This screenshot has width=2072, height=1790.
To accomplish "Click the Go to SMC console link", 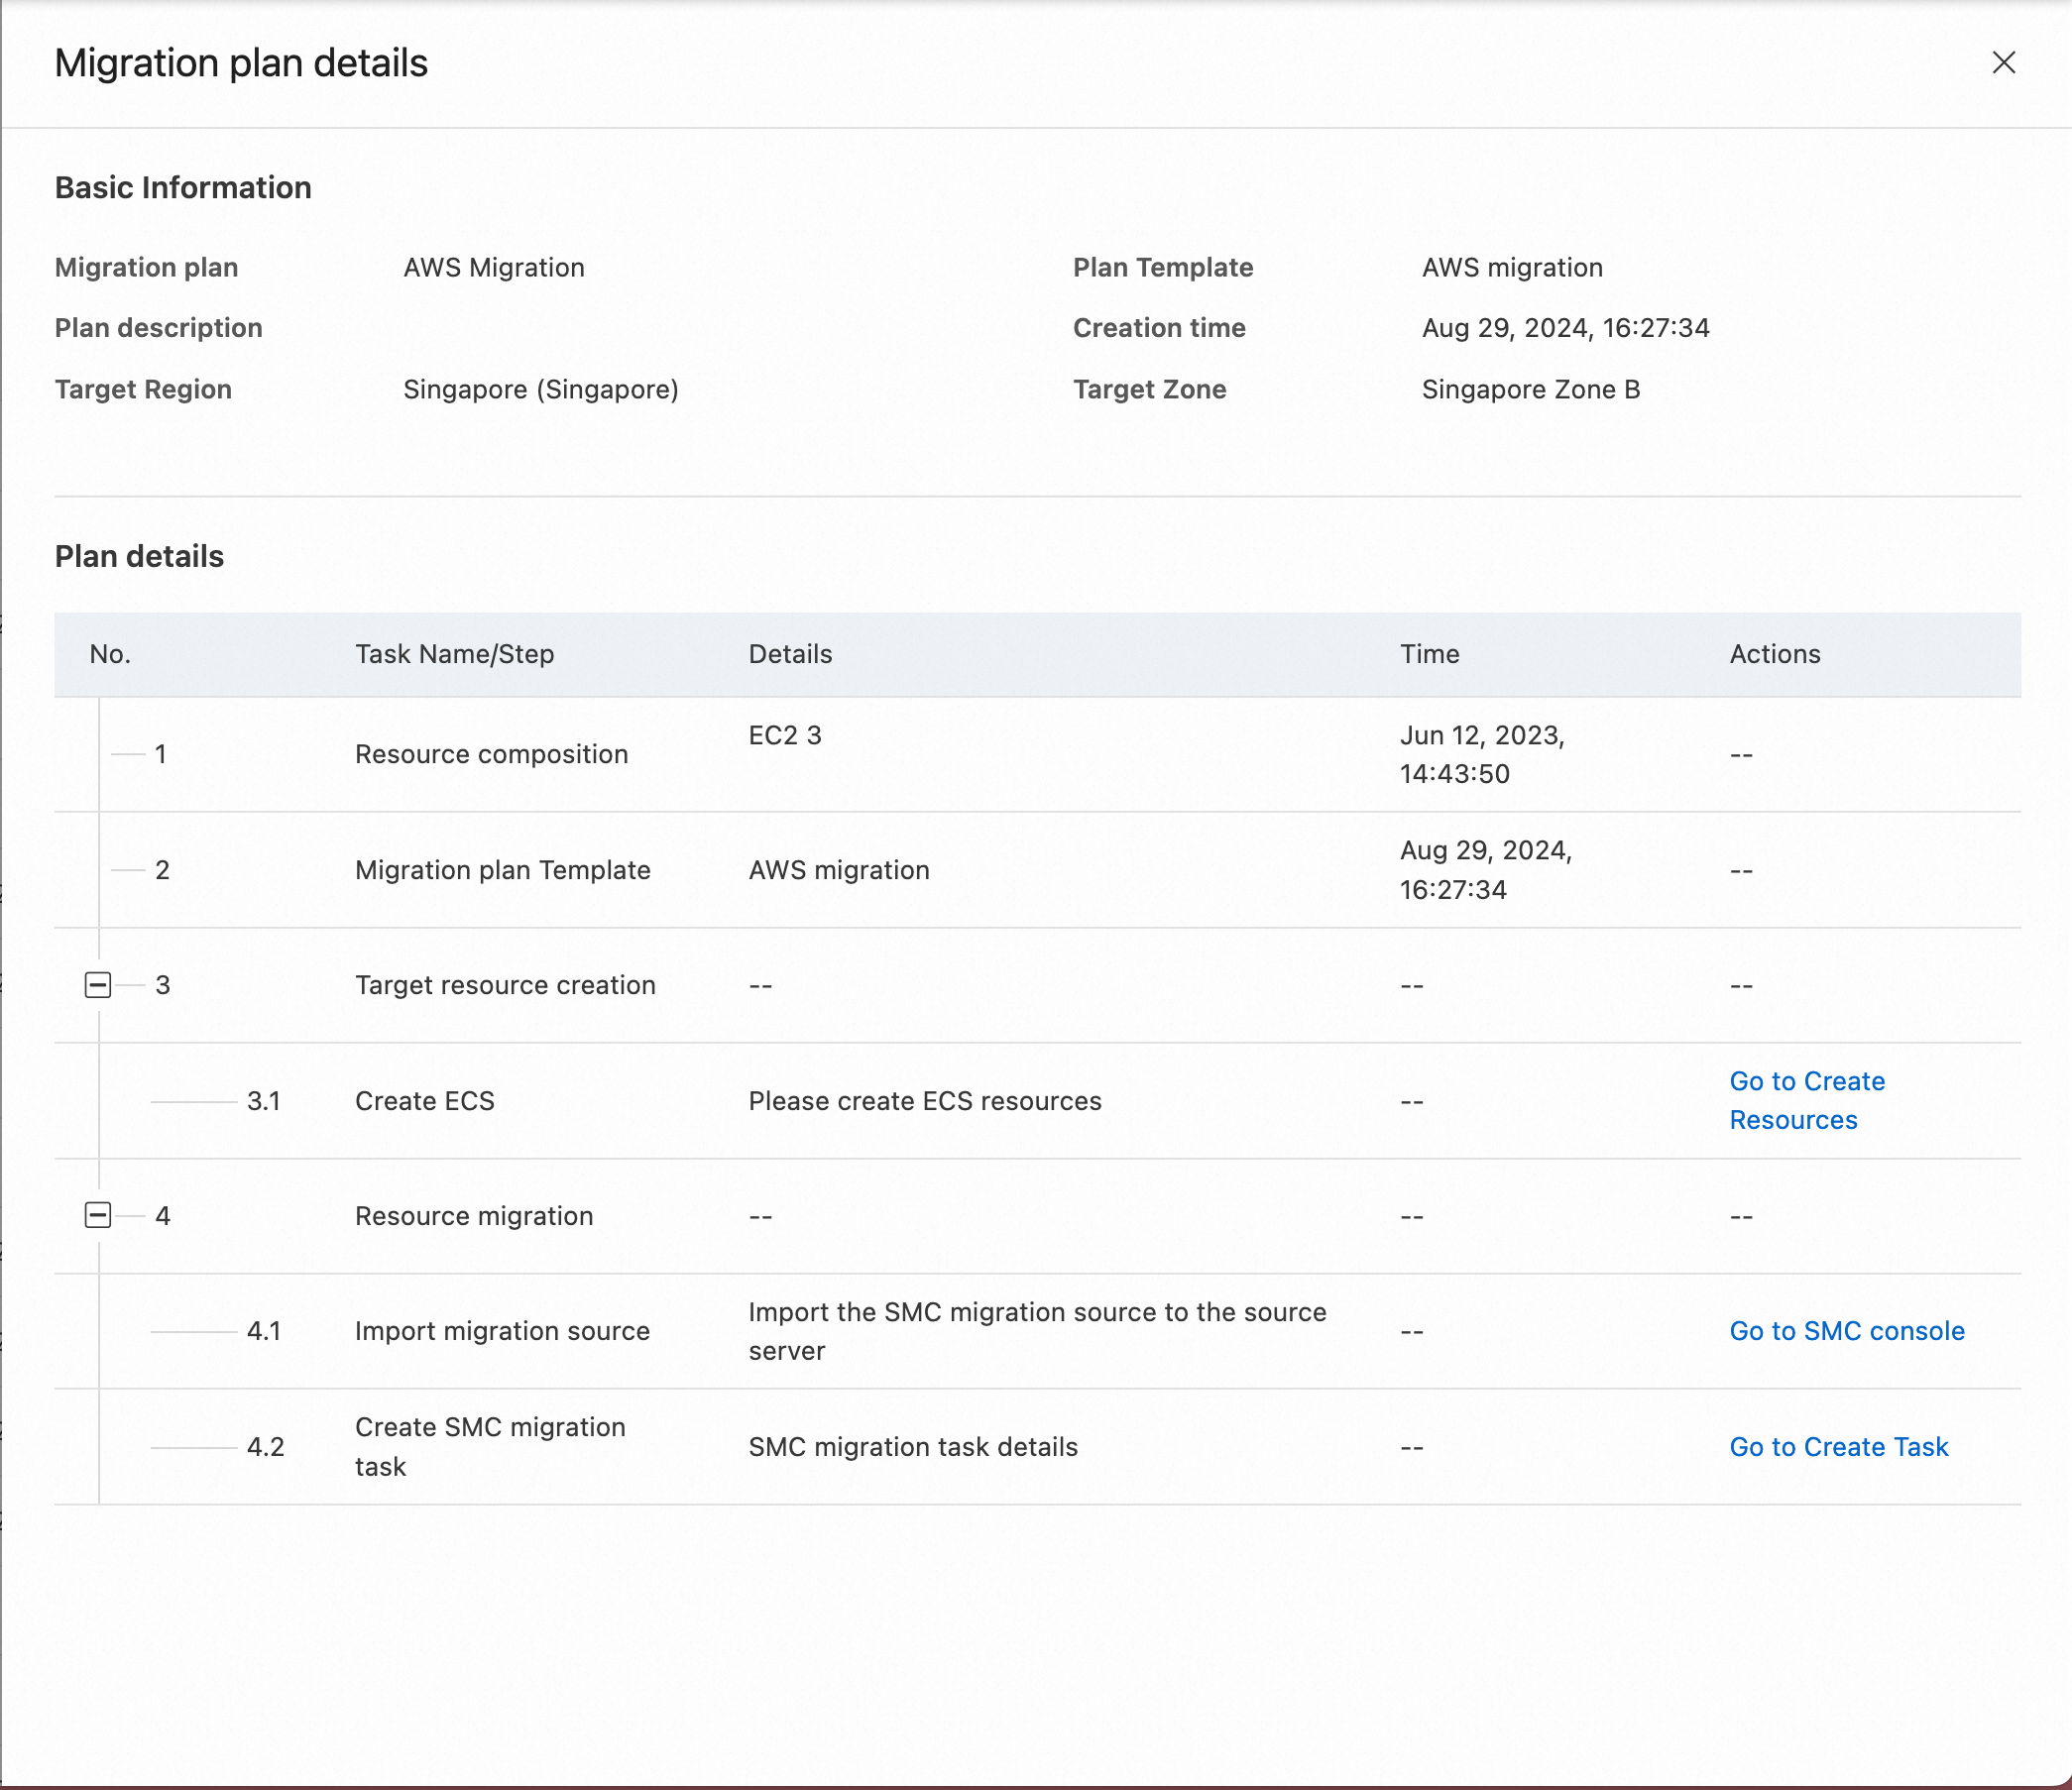I will (1846, 1331).
